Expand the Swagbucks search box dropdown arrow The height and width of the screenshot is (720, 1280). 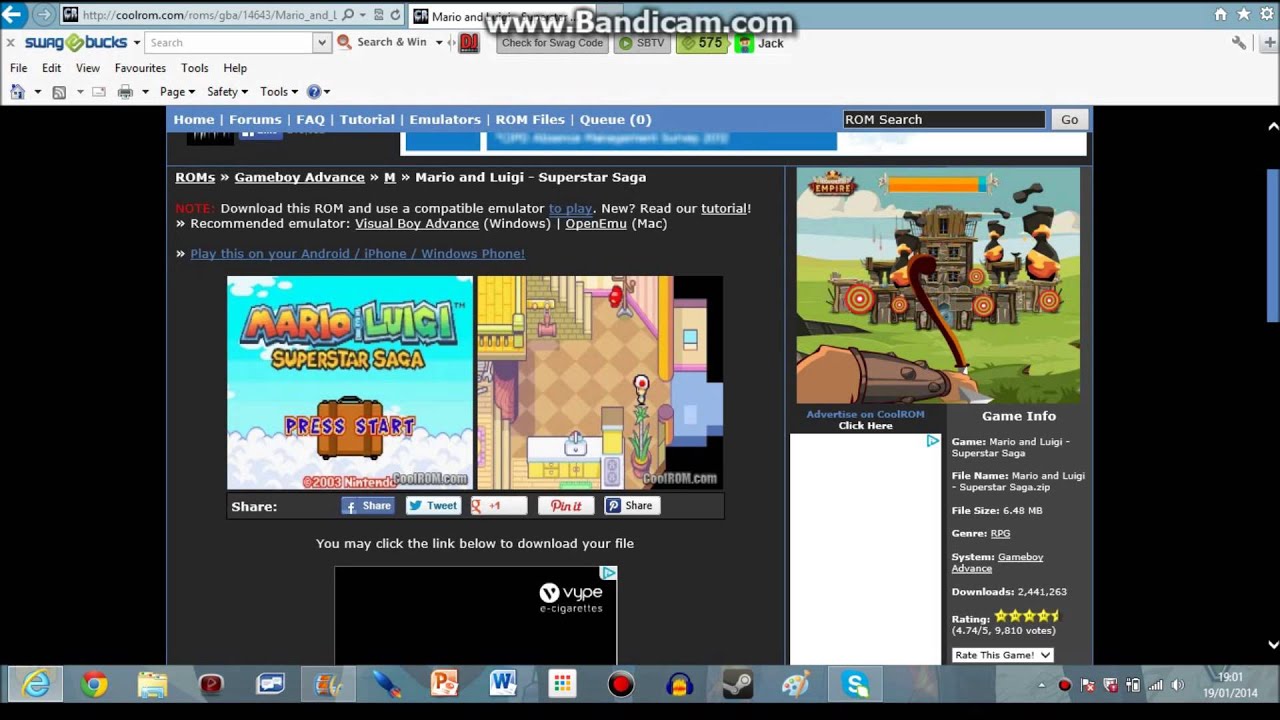pyautogui.click(x=322, y=42)
